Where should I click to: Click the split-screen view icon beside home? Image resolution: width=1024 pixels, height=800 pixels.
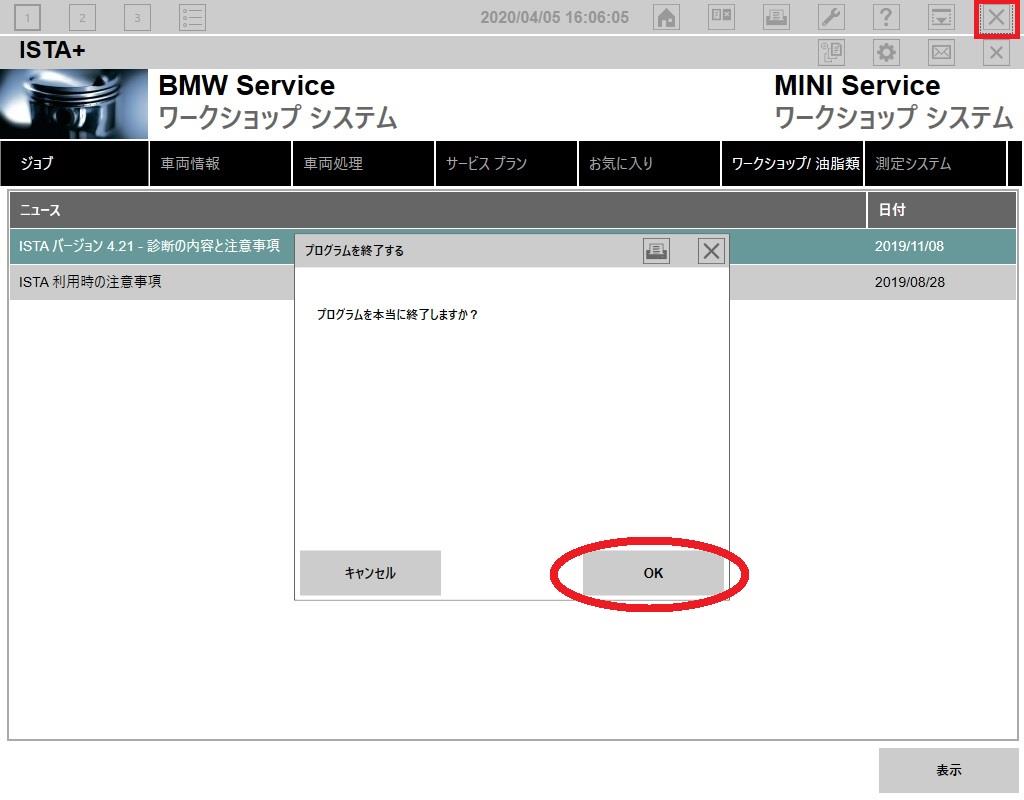click(721, 17)
